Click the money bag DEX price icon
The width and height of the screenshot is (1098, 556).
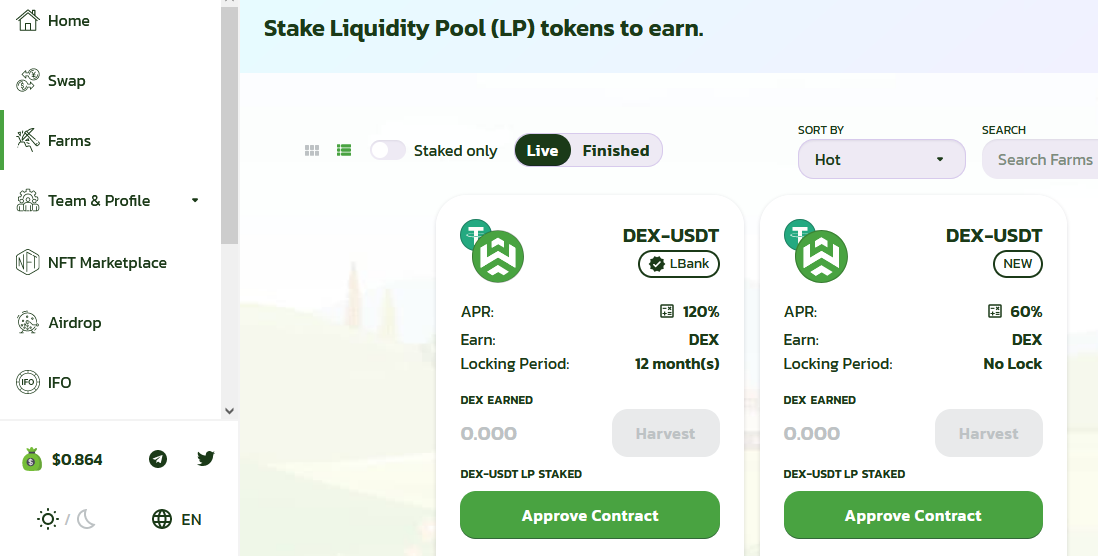point(32,459)
